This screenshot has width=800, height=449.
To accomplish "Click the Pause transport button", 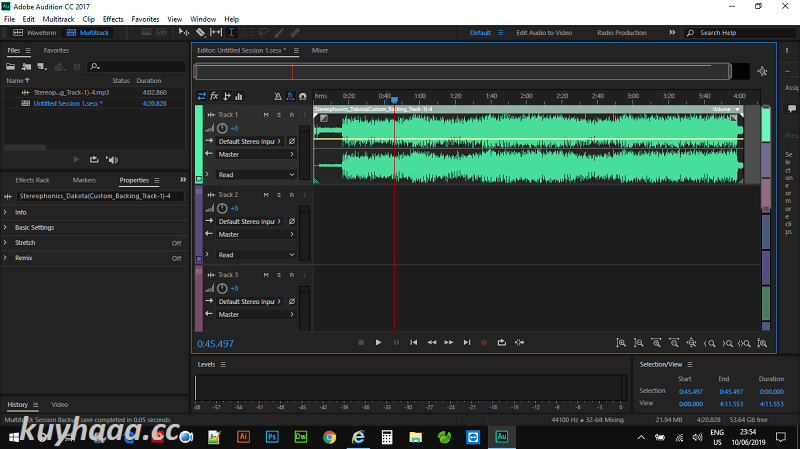I will [396, 342].
